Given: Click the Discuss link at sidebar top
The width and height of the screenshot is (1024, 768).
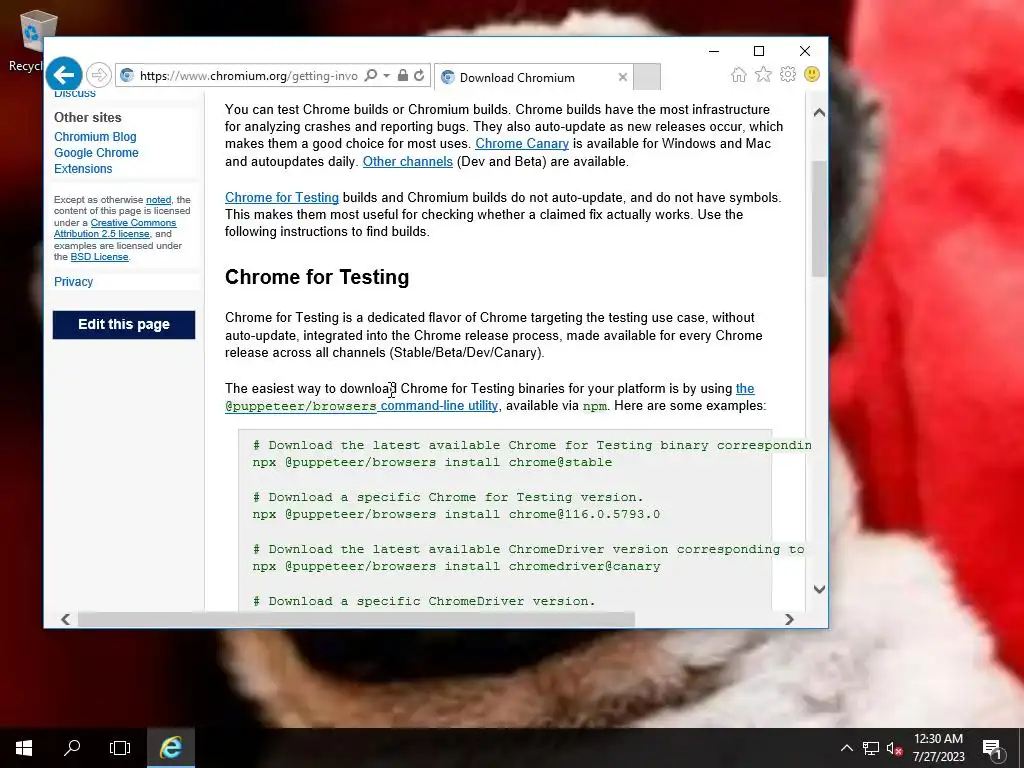Looking at the screenshot, I should 74,94.
